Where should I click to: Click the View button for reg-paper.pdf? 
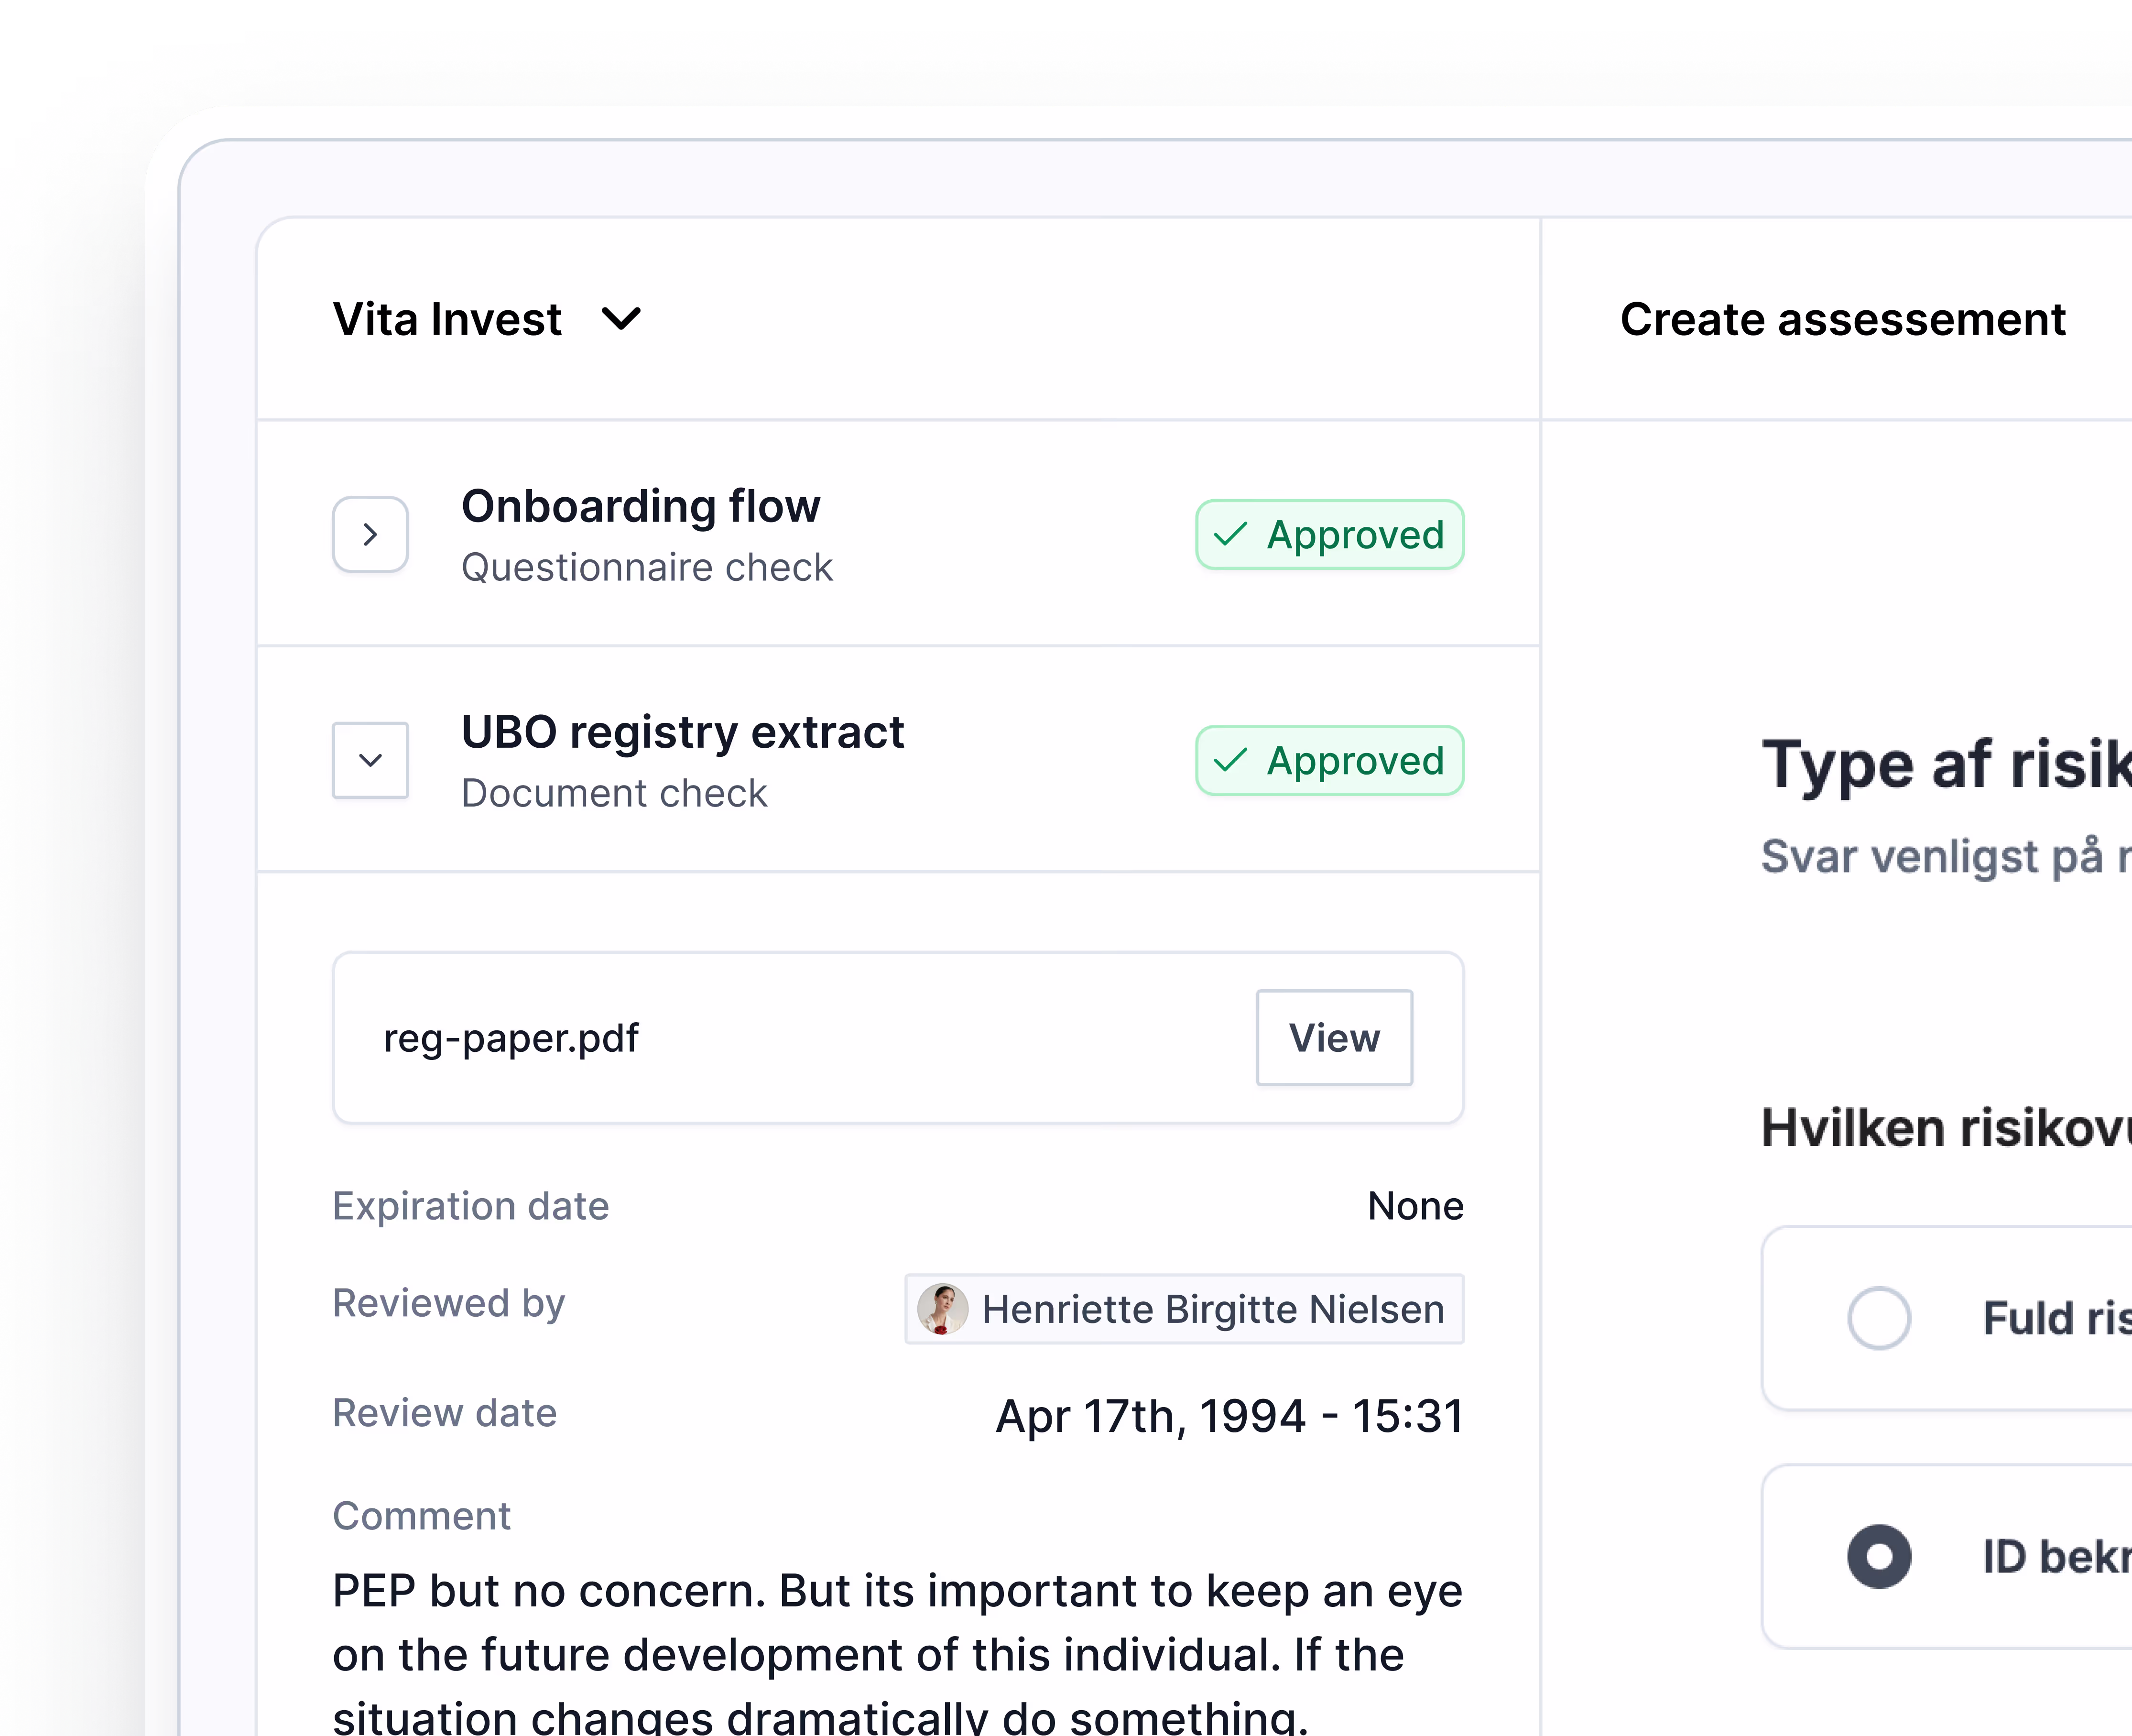tap(1333, 1037)
